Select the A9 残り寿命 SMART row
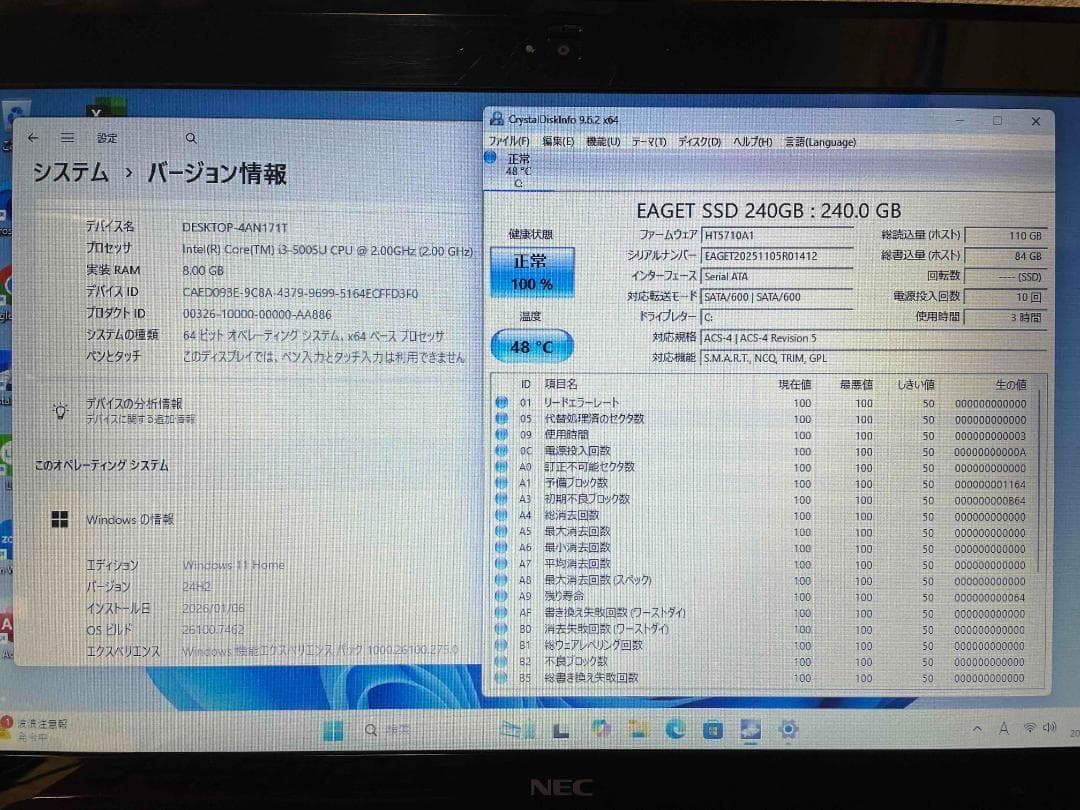This screenshot has width=1080, height=810. tap(762, 597)
